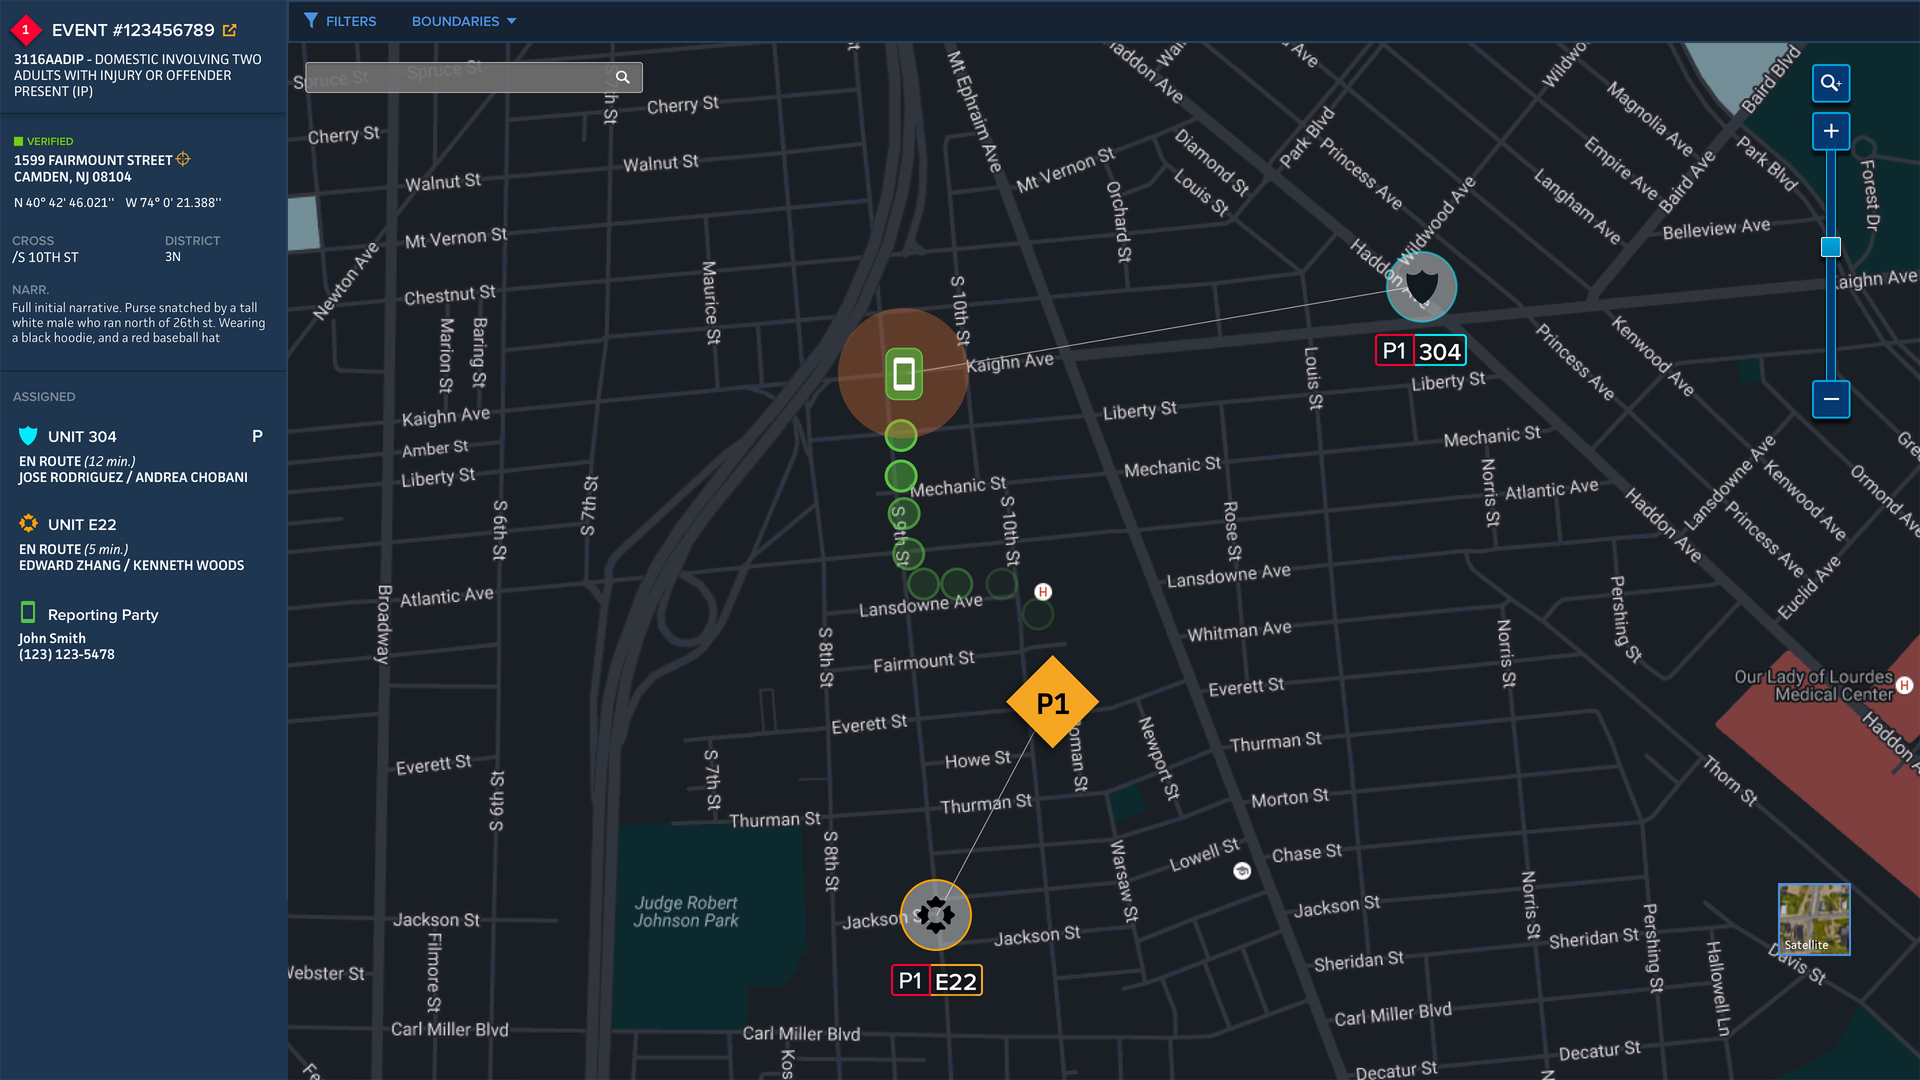Click the locate crosshair beside 1599 Fairmount Street
The width and height of the screenshot is (1920, 1080).
coord(183,159)
